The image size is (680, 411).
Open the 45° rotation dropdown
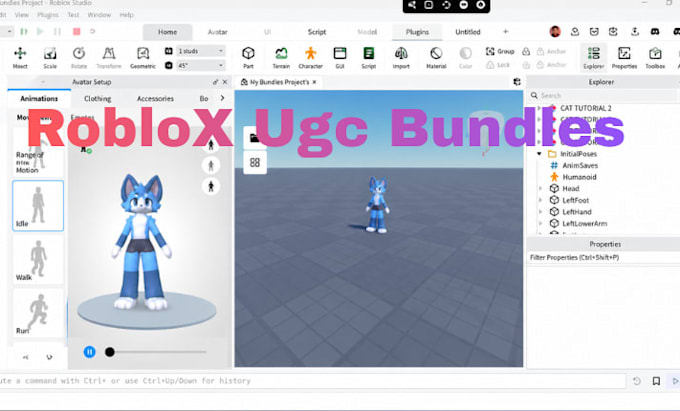201,65
